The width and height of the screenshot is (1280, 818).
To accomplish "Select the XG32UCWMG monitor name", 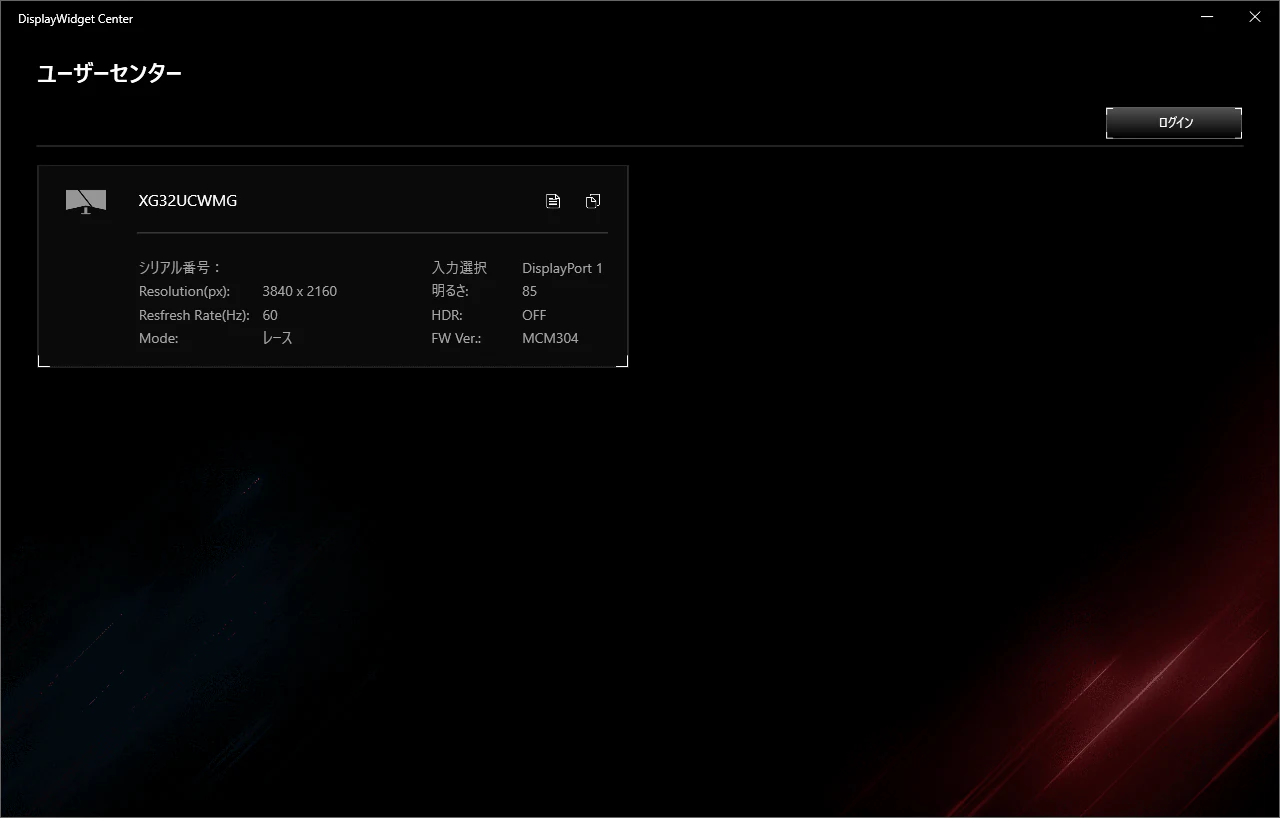I will [188, 201].
